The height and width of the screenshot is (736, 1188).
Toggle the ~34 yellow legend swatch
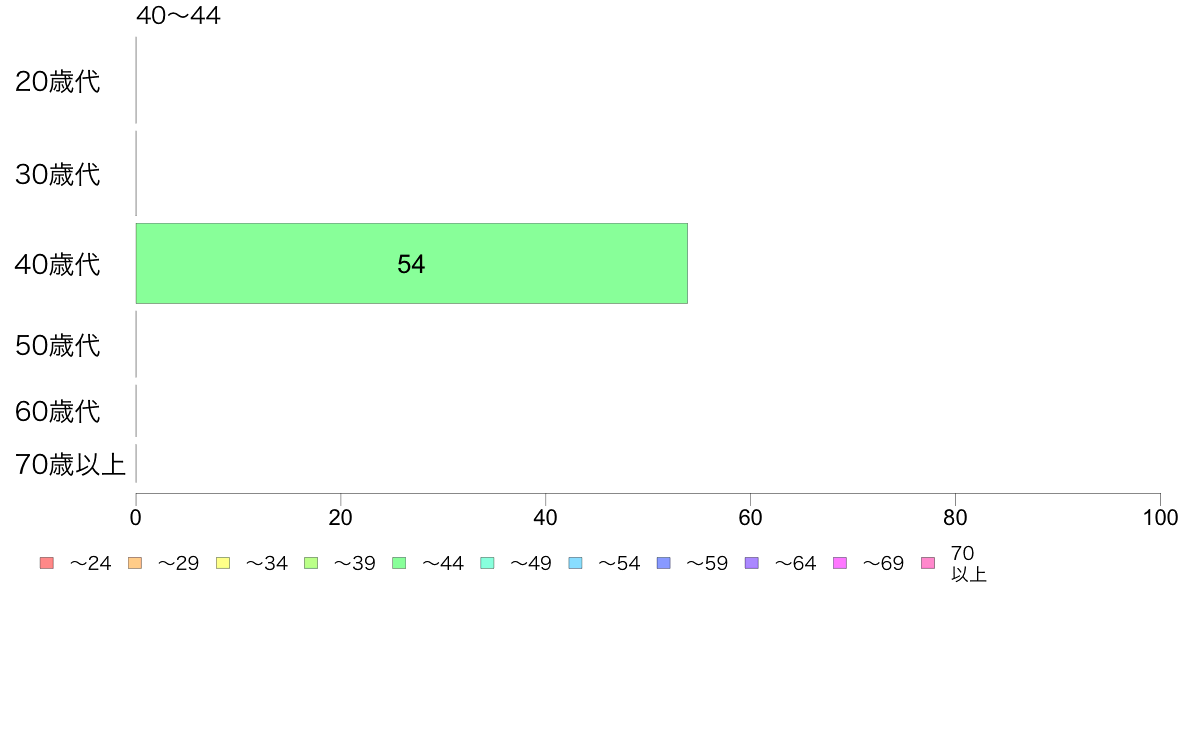223,562
